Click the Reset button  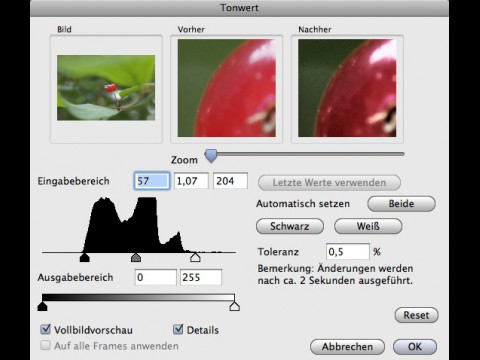(416, 315)
